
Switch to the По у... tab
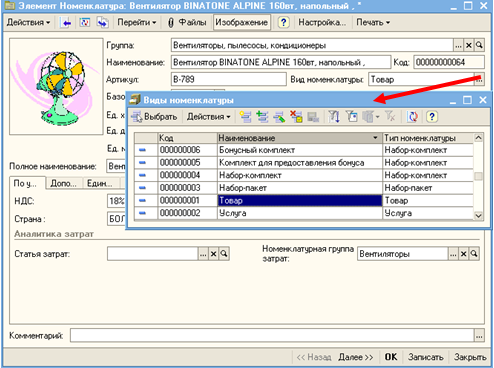(27, 183)
